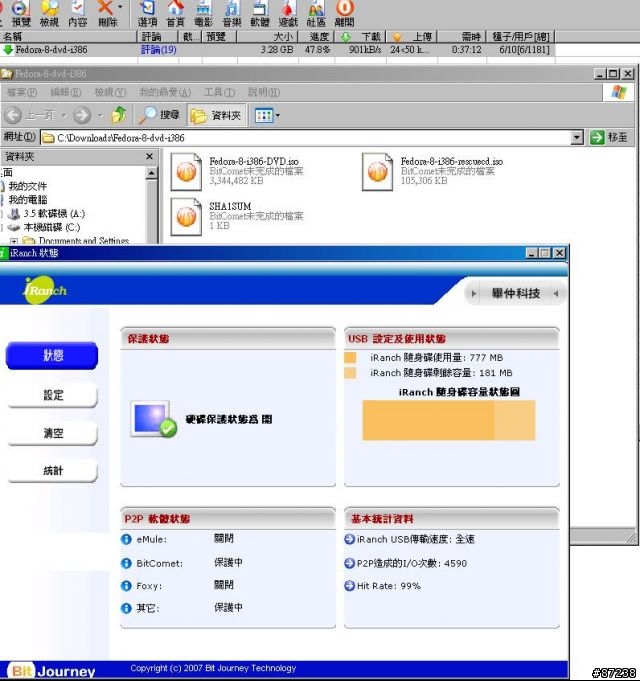Click the 畢仲科技 banner button
Image resolution: width=640 pixels, height=681 pixels.
pos(515,293)
